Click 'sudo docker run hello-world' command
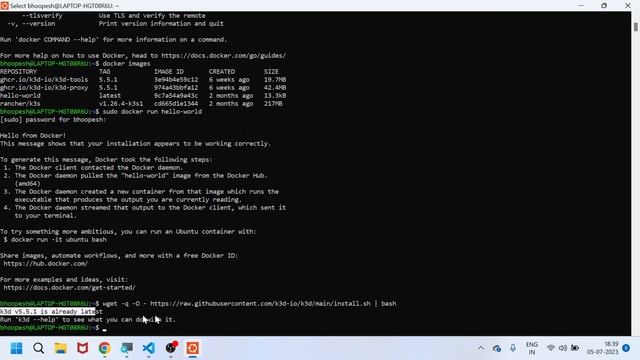The image size is (640, 360). (152, 111)
